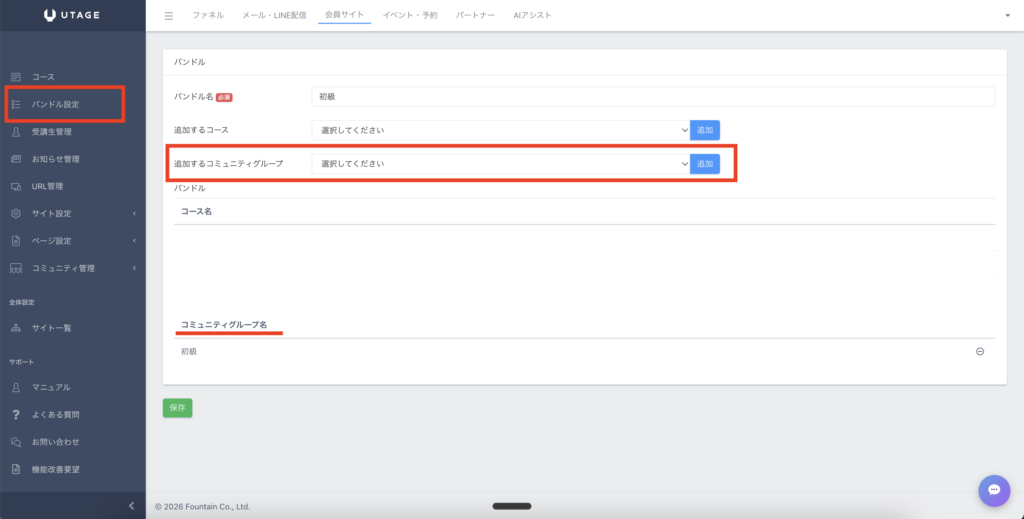Switch to the メール・LINE配信 tab
This screenshot has width=1024, height=519.
point(274,15)
